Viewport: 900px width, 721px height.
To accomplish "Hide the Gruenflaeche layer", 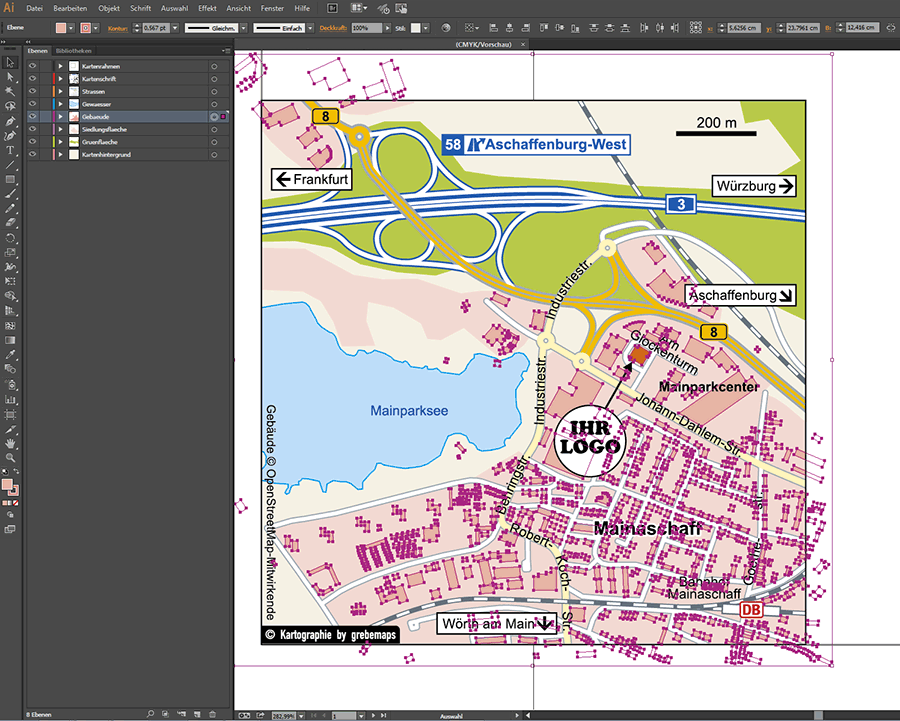I will pyautogui.click(x=32, y=142).
